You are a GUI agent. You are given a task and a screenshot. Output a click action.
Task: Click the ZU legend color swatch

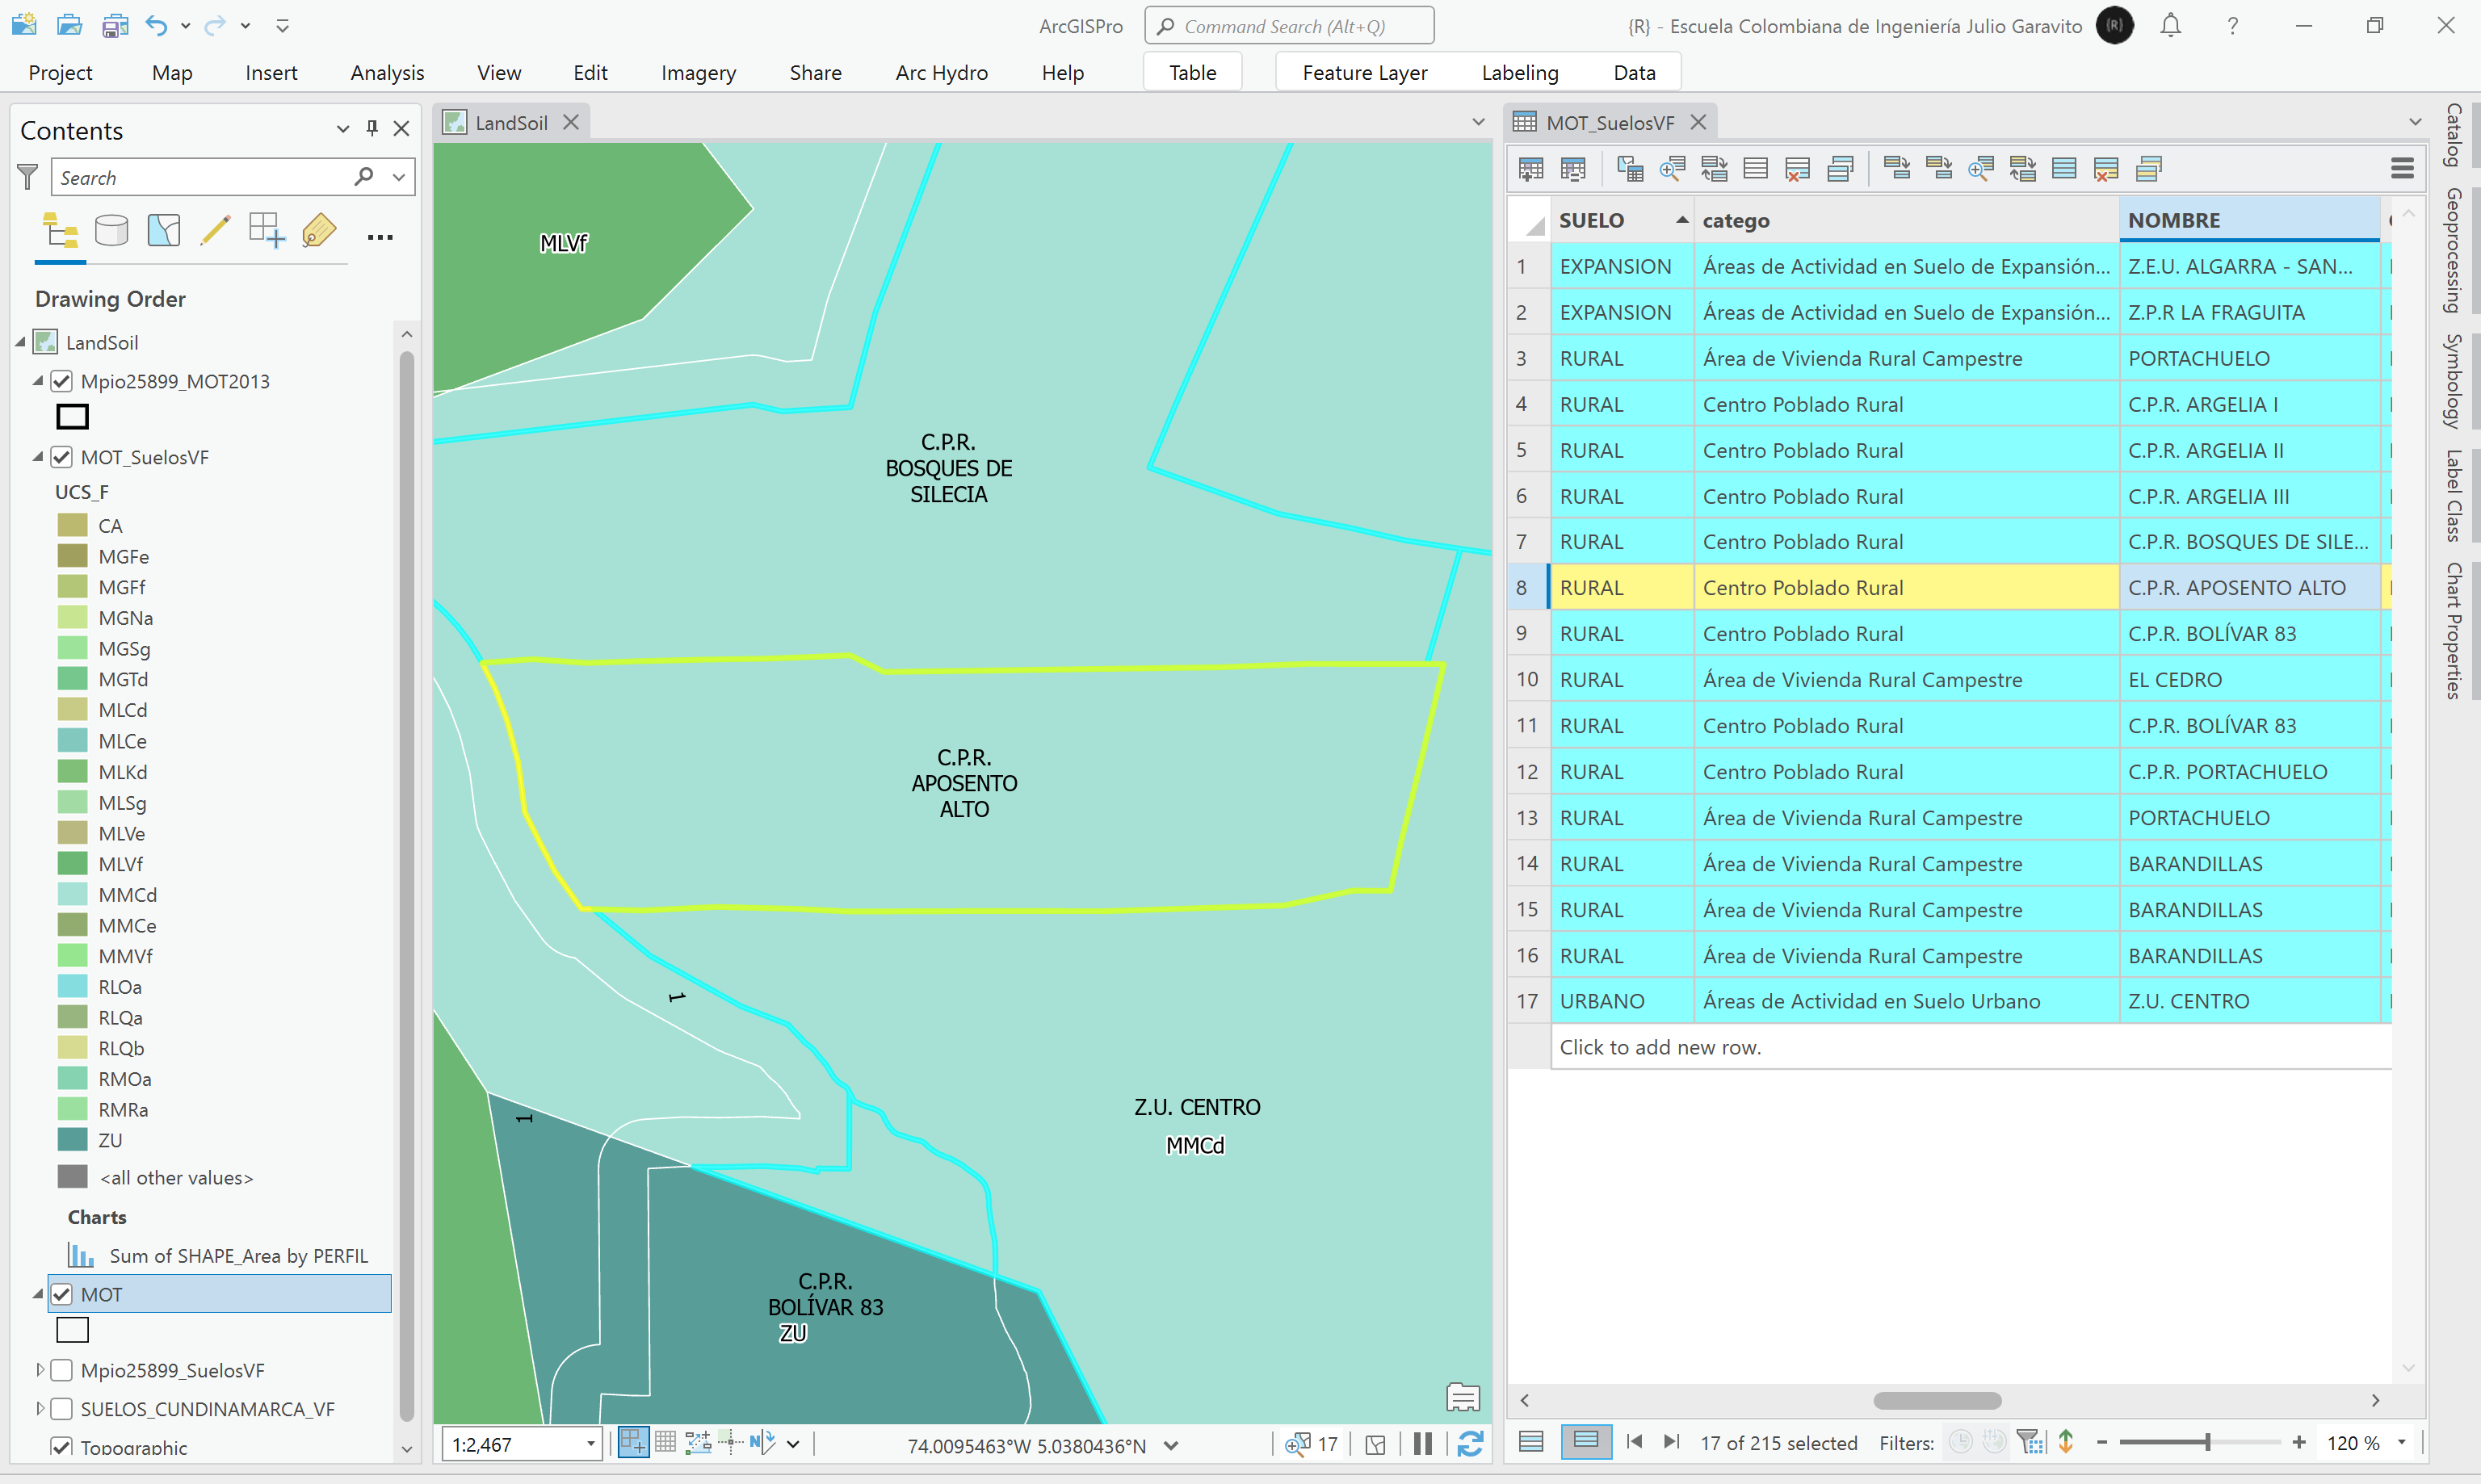[x=73, y=1140]
